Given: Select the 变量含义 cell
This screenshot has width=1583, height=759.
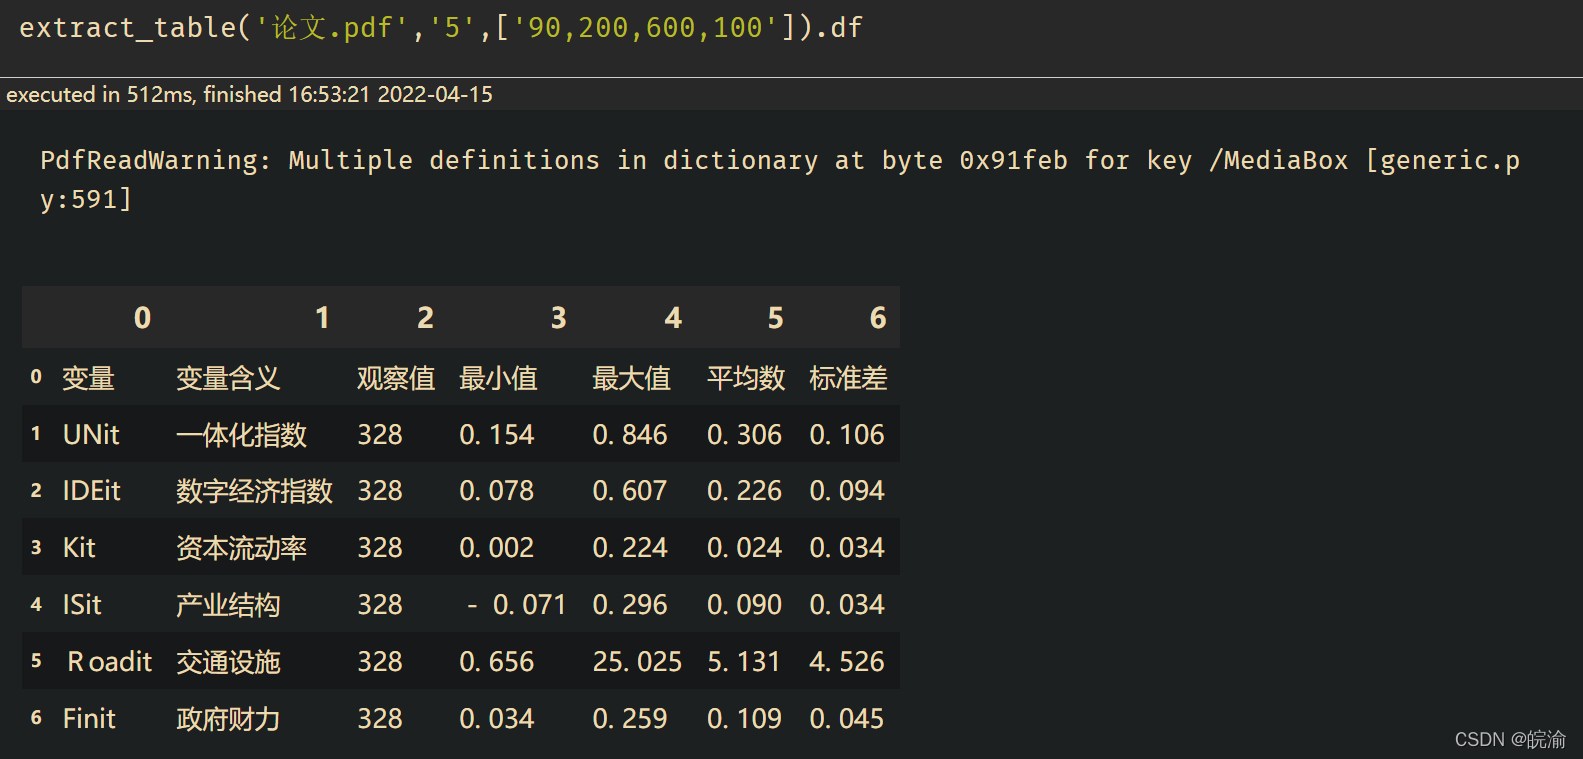Looking at the screenshot, I should [228, 378].
